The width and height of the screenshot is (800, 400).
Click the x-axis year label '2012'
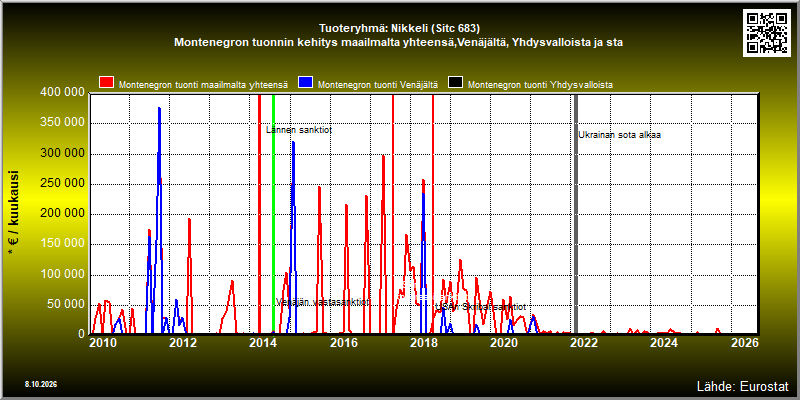tap(183, 343)
